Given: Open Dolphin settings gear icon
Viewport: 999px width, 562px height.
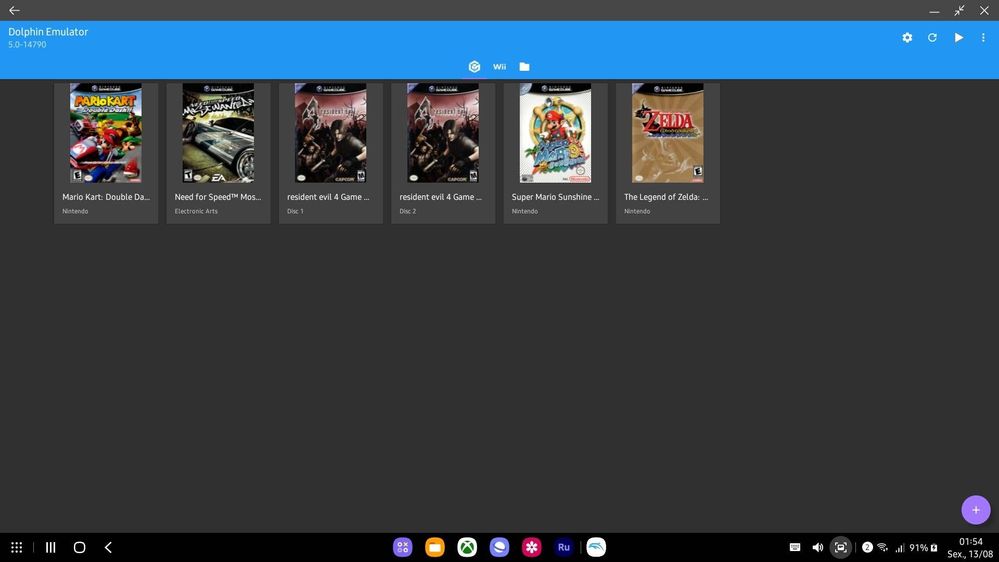Looking at the screenshot, I should pos(907,38).
